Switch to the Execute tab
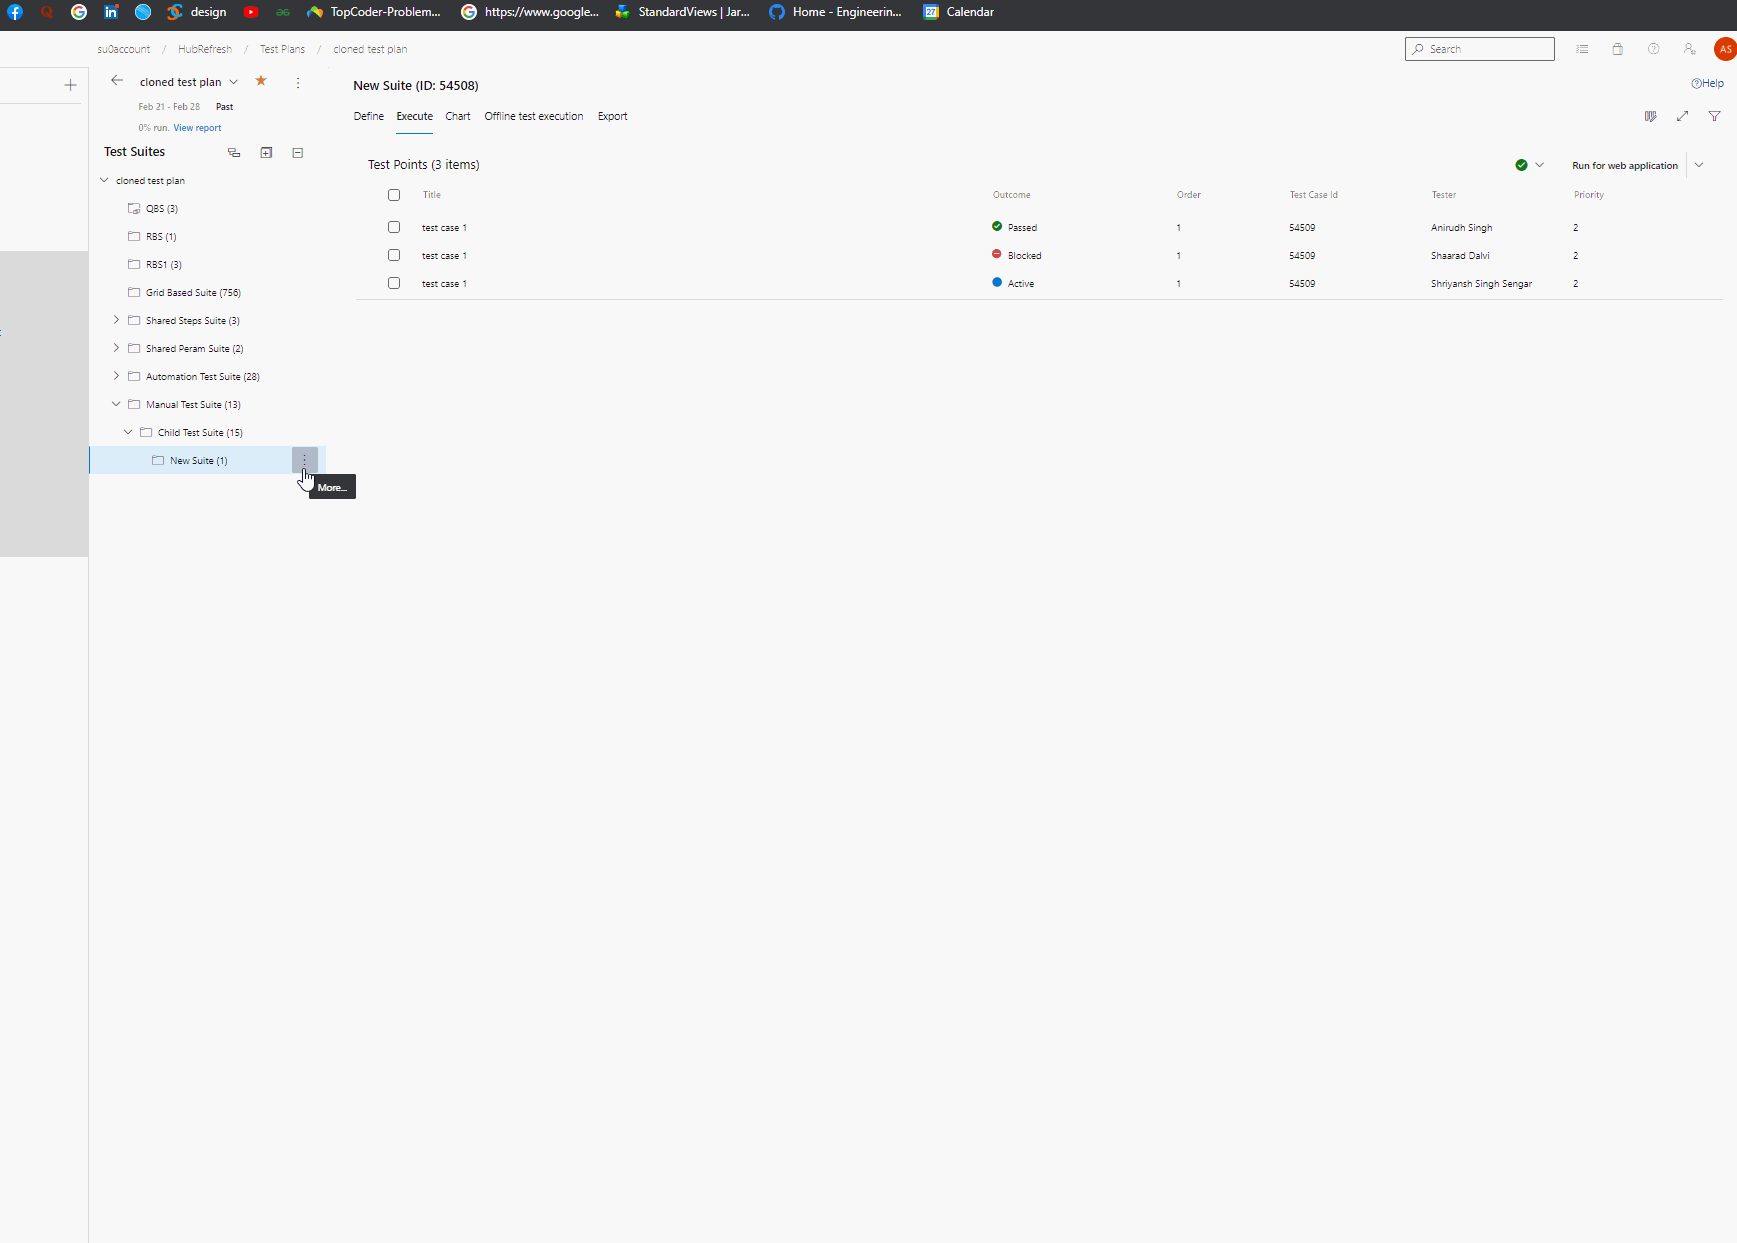The width and height of the screenshot is (1737, 1243). [x=415, y=116]
